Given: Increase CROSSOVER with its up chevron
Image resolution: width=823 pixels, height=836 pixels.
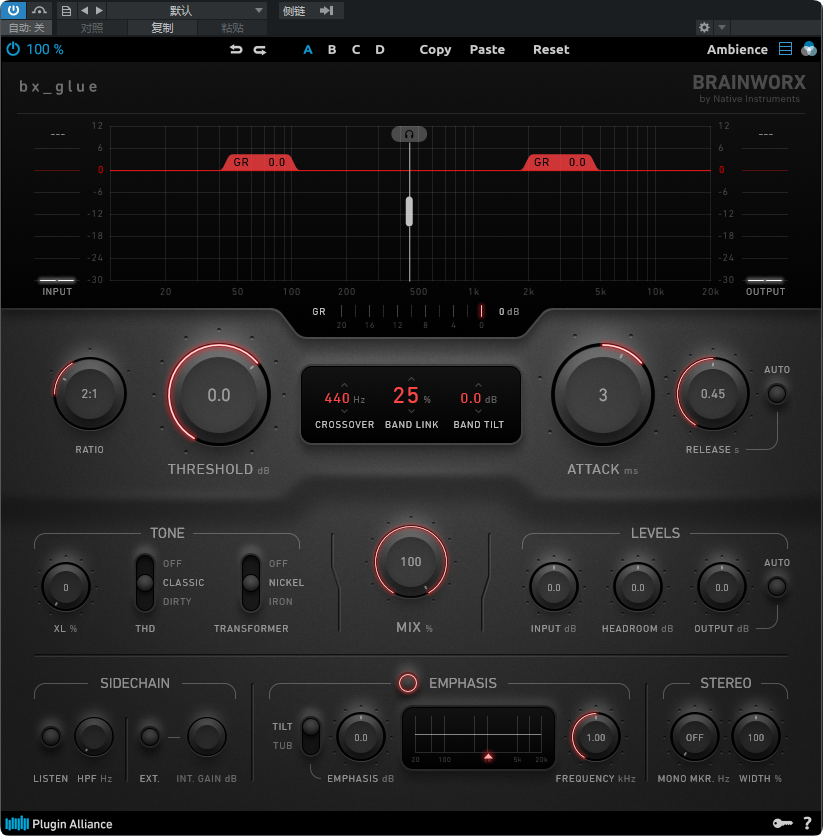Looking at the screenshot, I should [x=344, y=385].
